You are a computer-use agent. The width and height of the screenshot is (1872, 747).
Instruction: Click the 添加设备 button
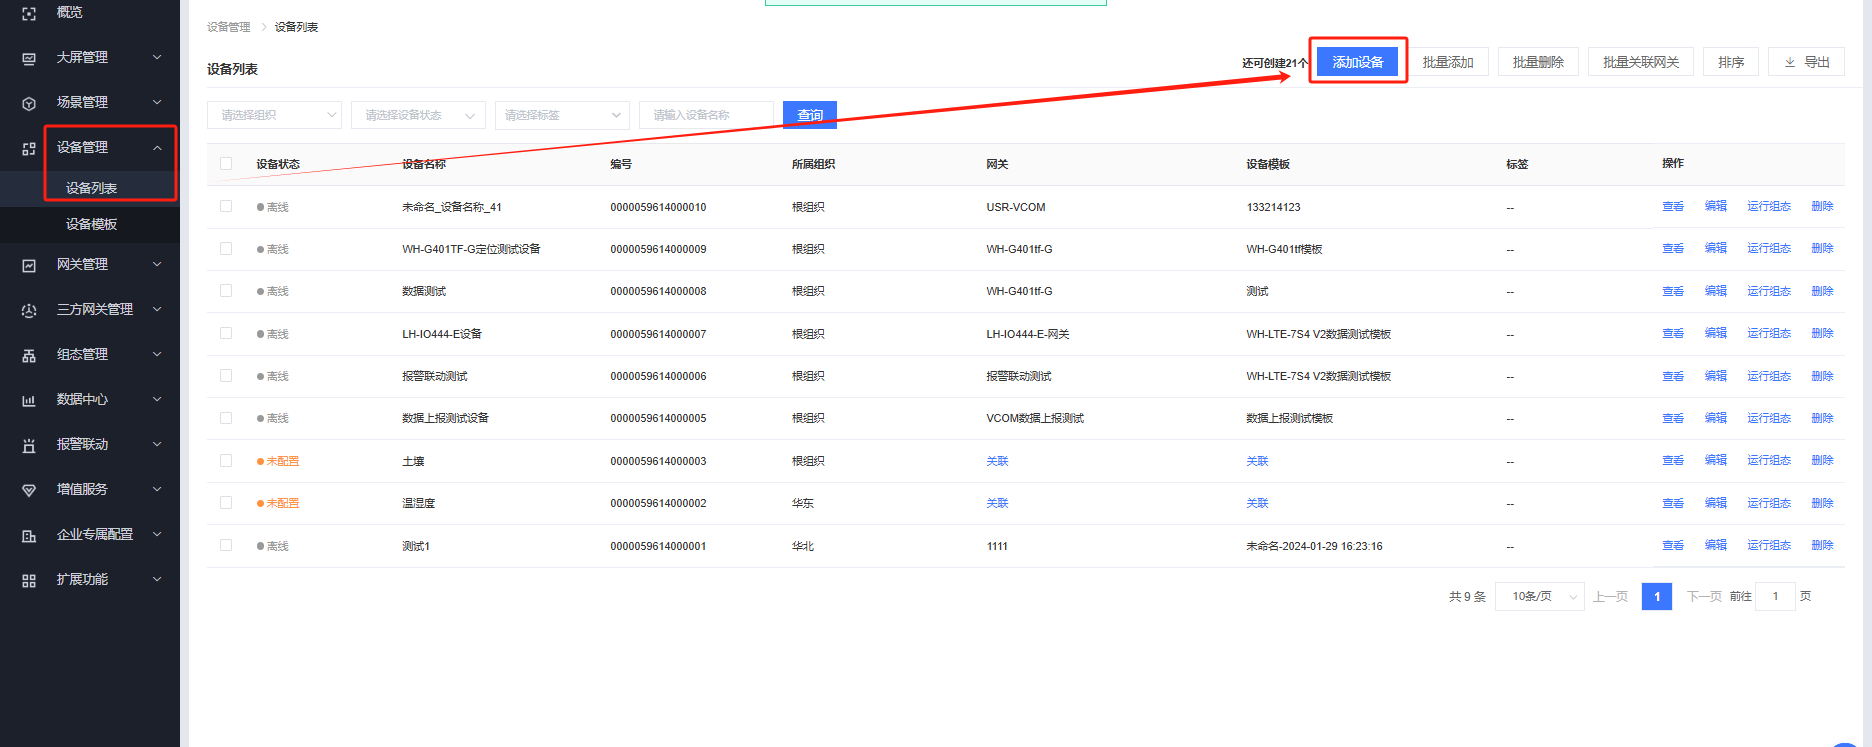[1357, 62]
